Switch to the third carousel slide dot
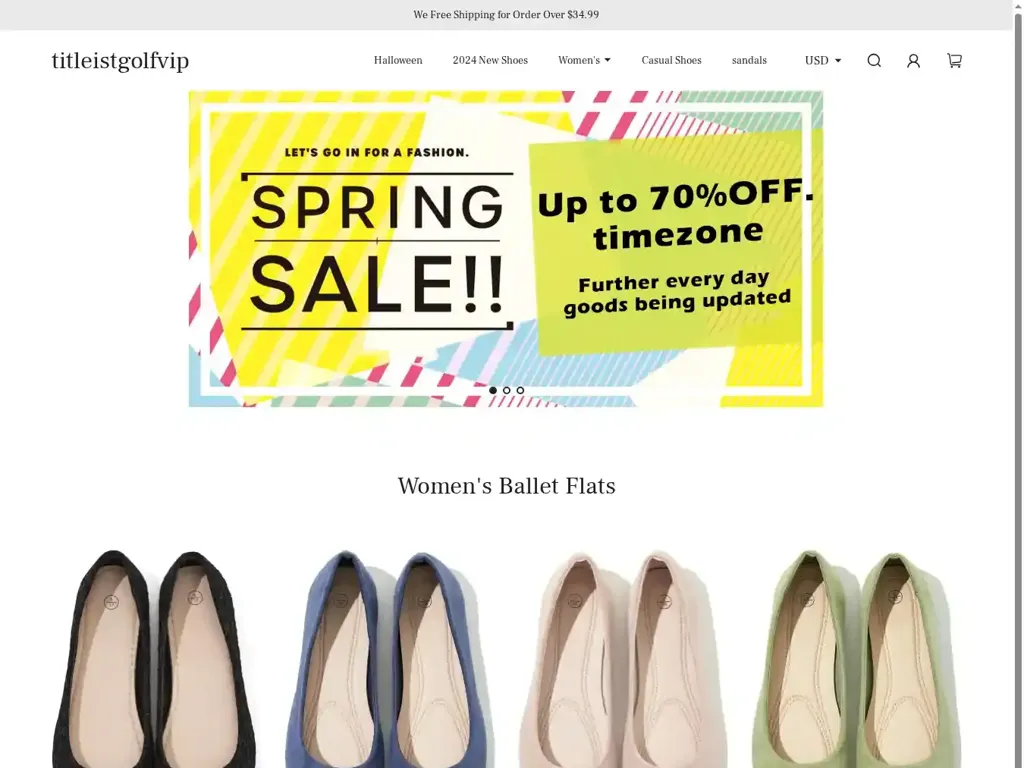 pos(520,391)
